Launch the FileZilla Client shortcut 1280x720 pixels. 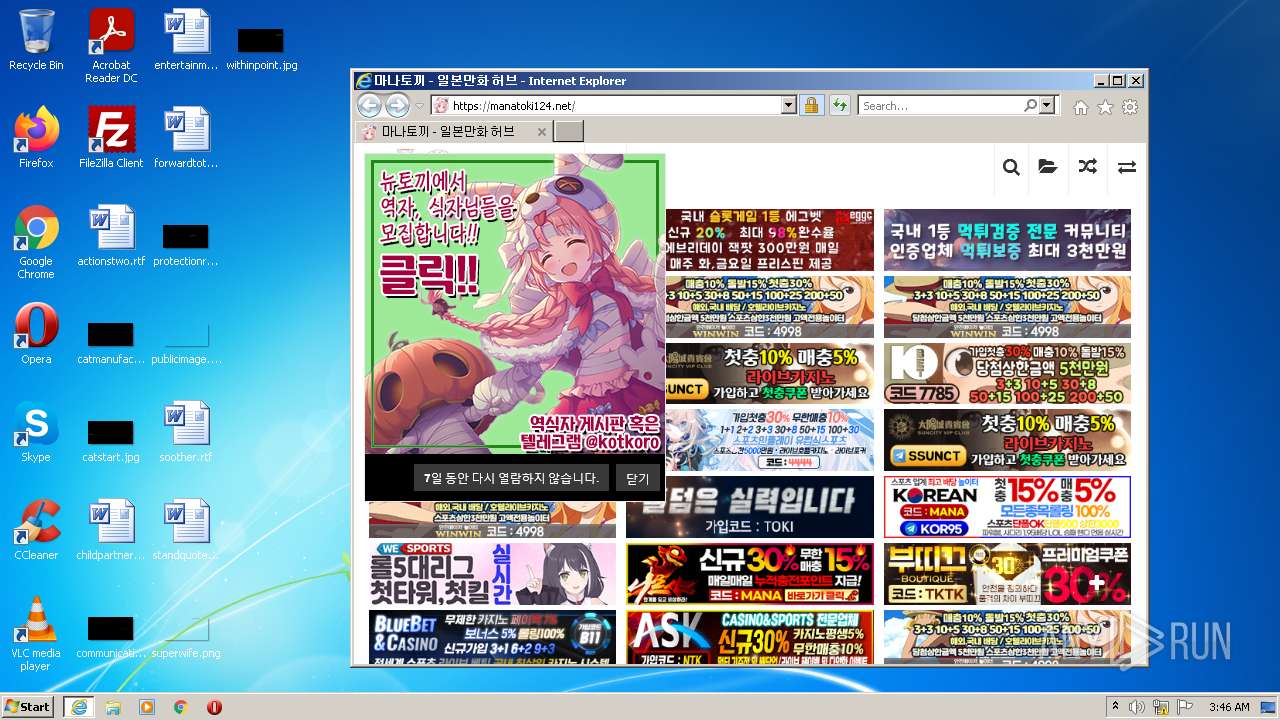[111, 138]
